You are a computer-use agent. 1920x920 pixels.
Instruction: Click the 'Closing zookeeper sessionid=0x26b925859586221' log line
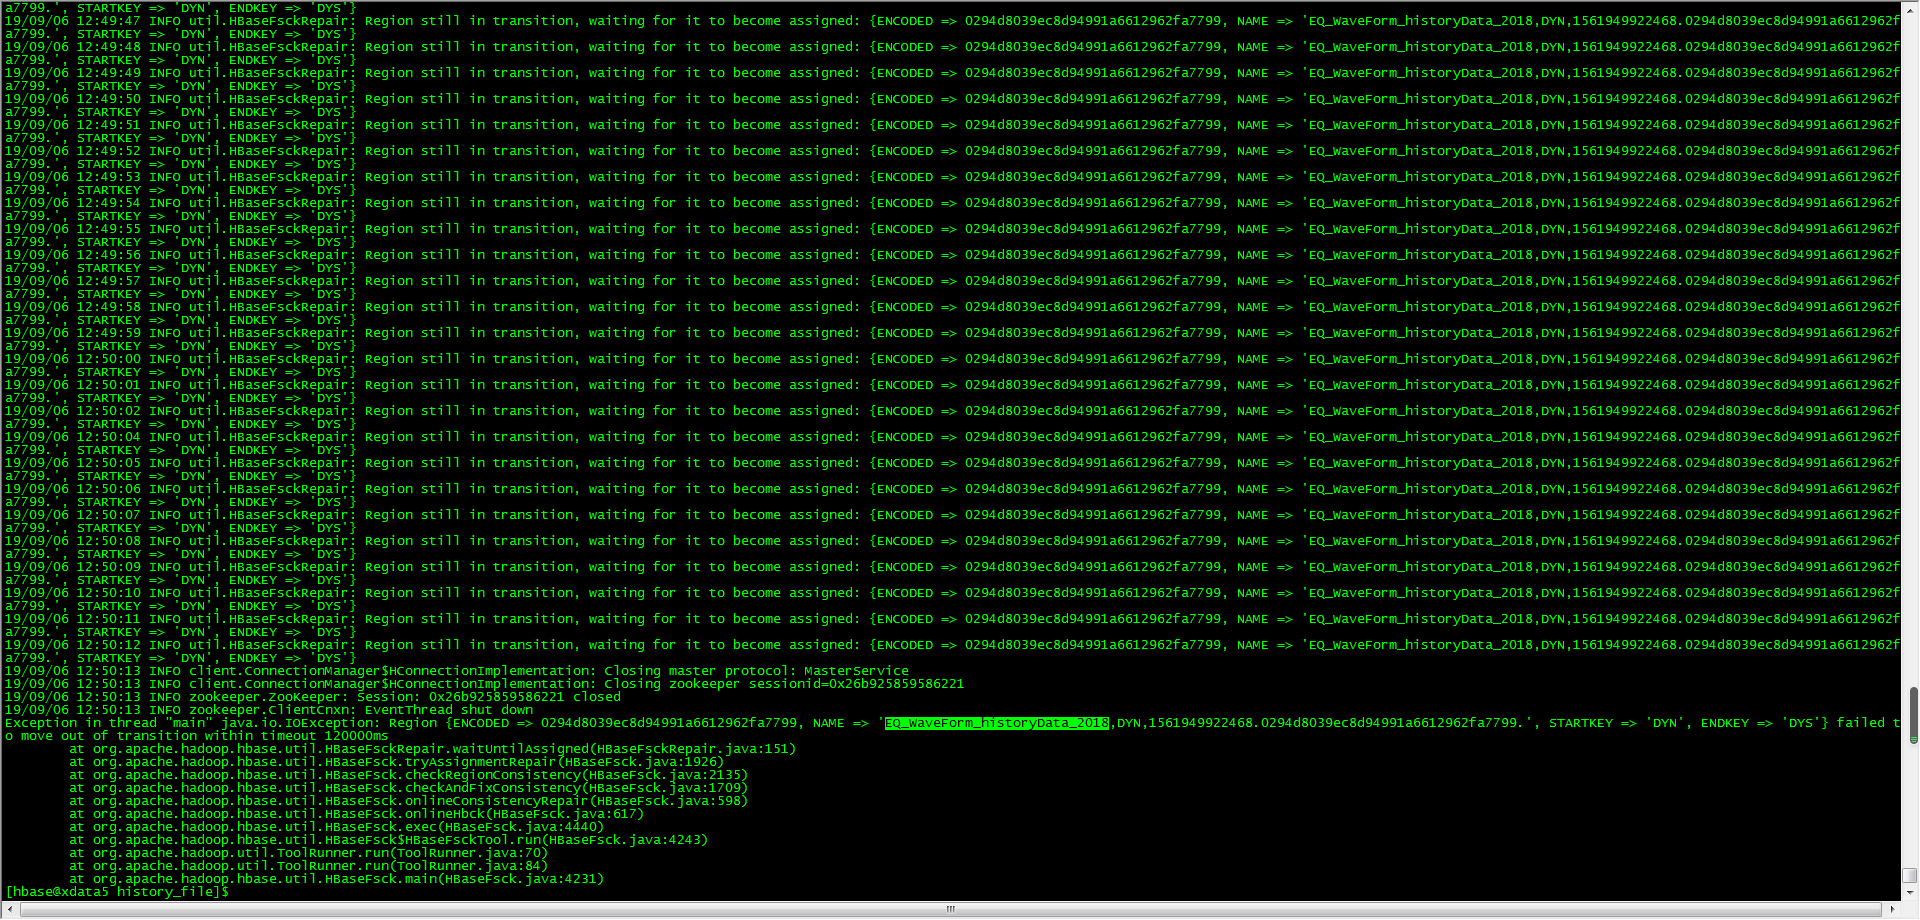(484, 684)
